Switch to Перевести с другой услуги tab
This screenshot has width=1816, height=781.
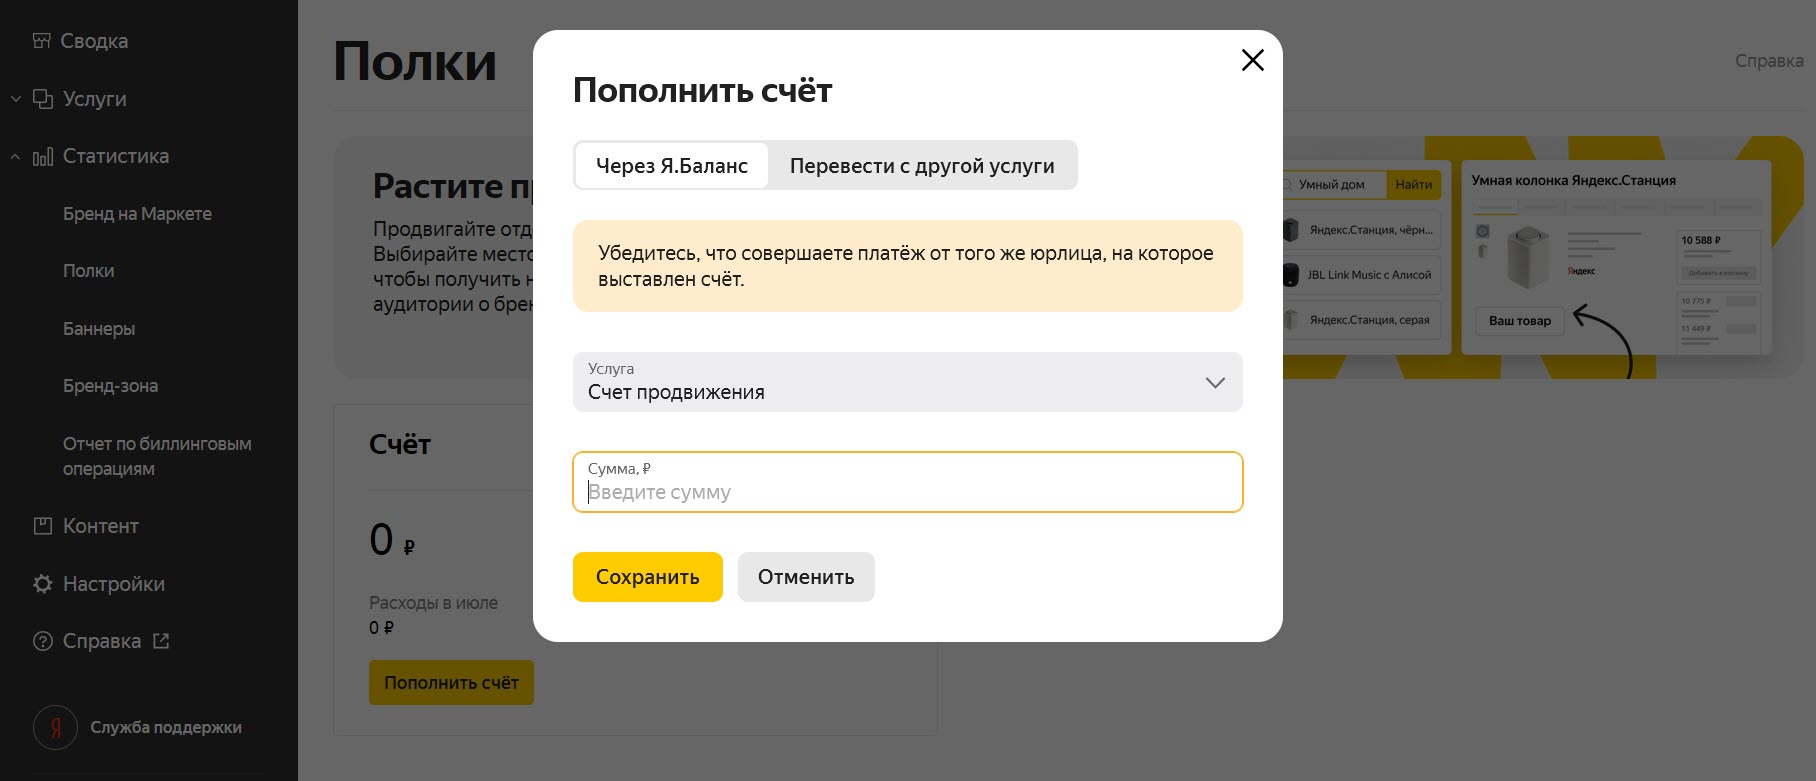(922, 166)
